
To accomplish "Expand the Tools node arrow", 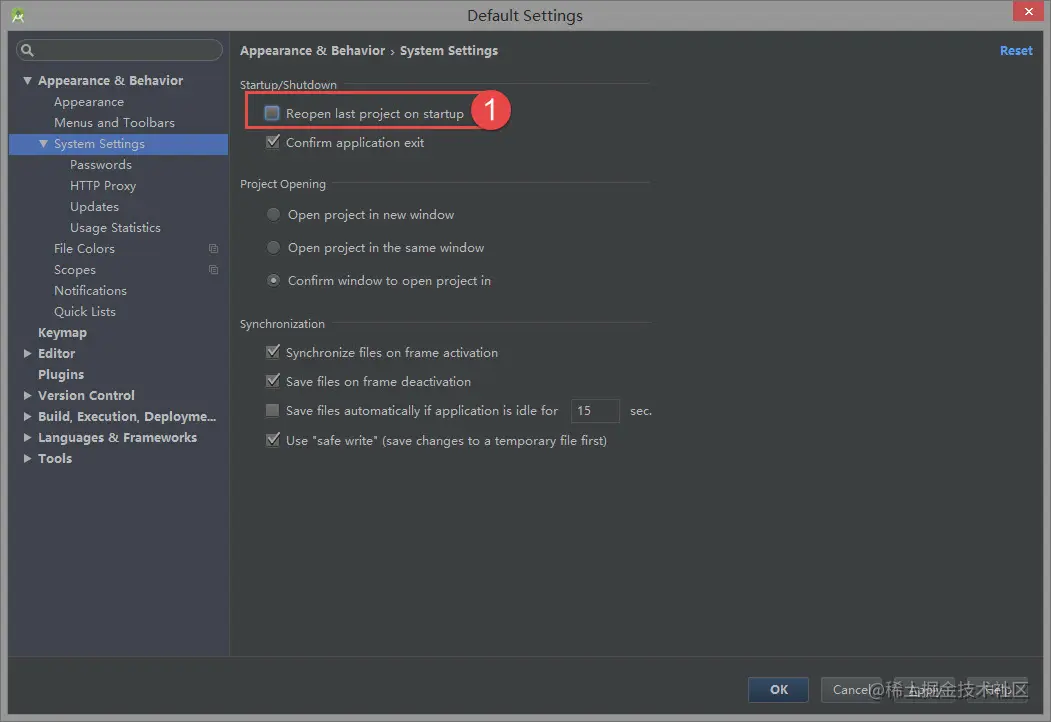I will click(x=27, y=459).
